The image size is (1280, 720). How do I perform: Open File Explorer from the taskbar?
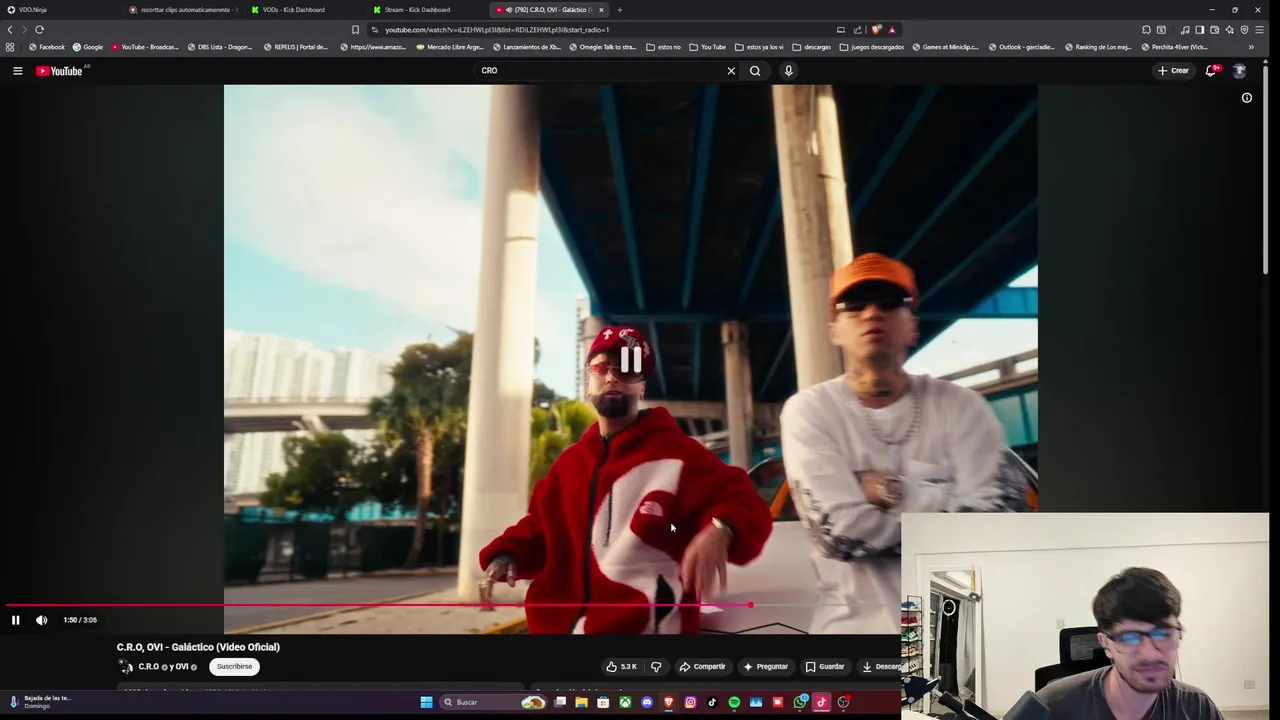click(581, 702)
